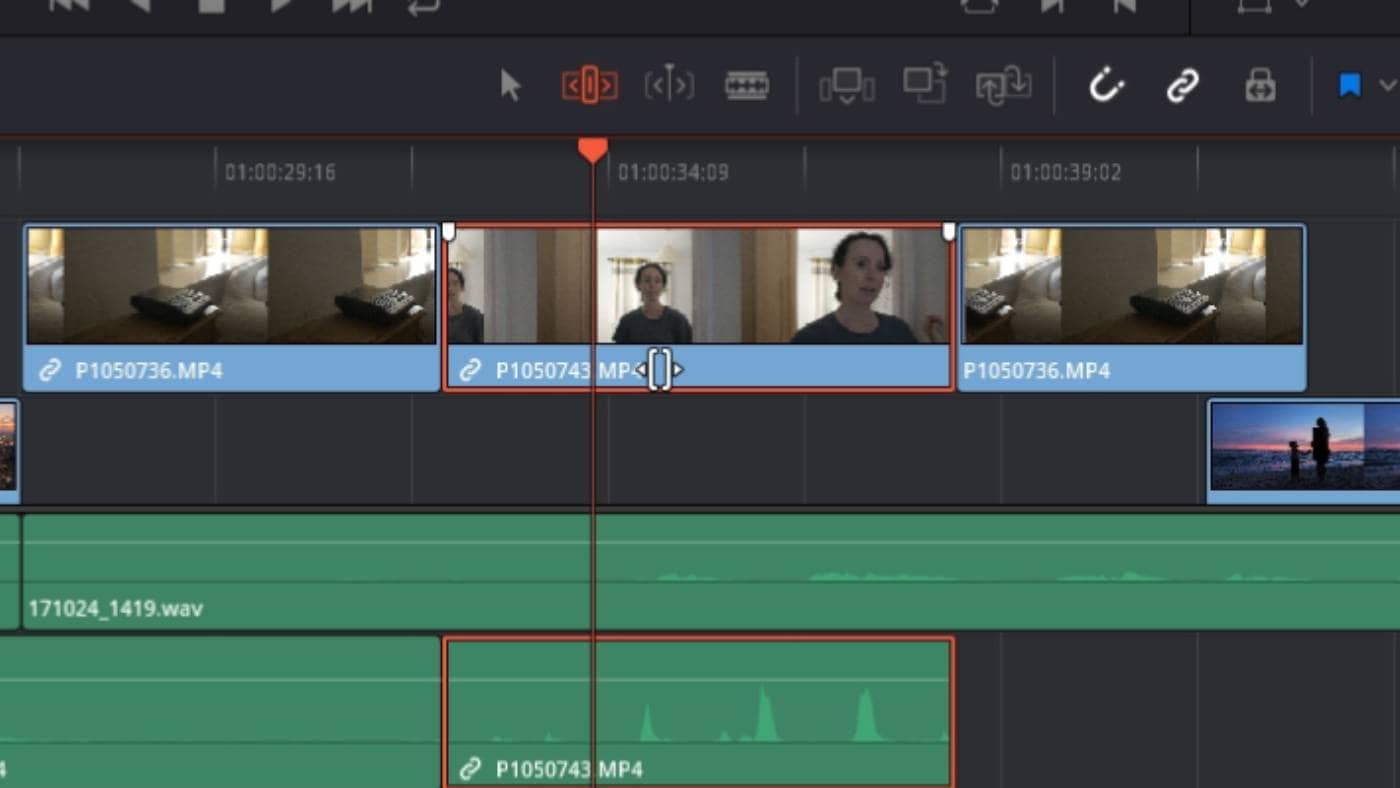
Task: Select the Selection Mode arrow tool
Action: click(x=510, y=85)
